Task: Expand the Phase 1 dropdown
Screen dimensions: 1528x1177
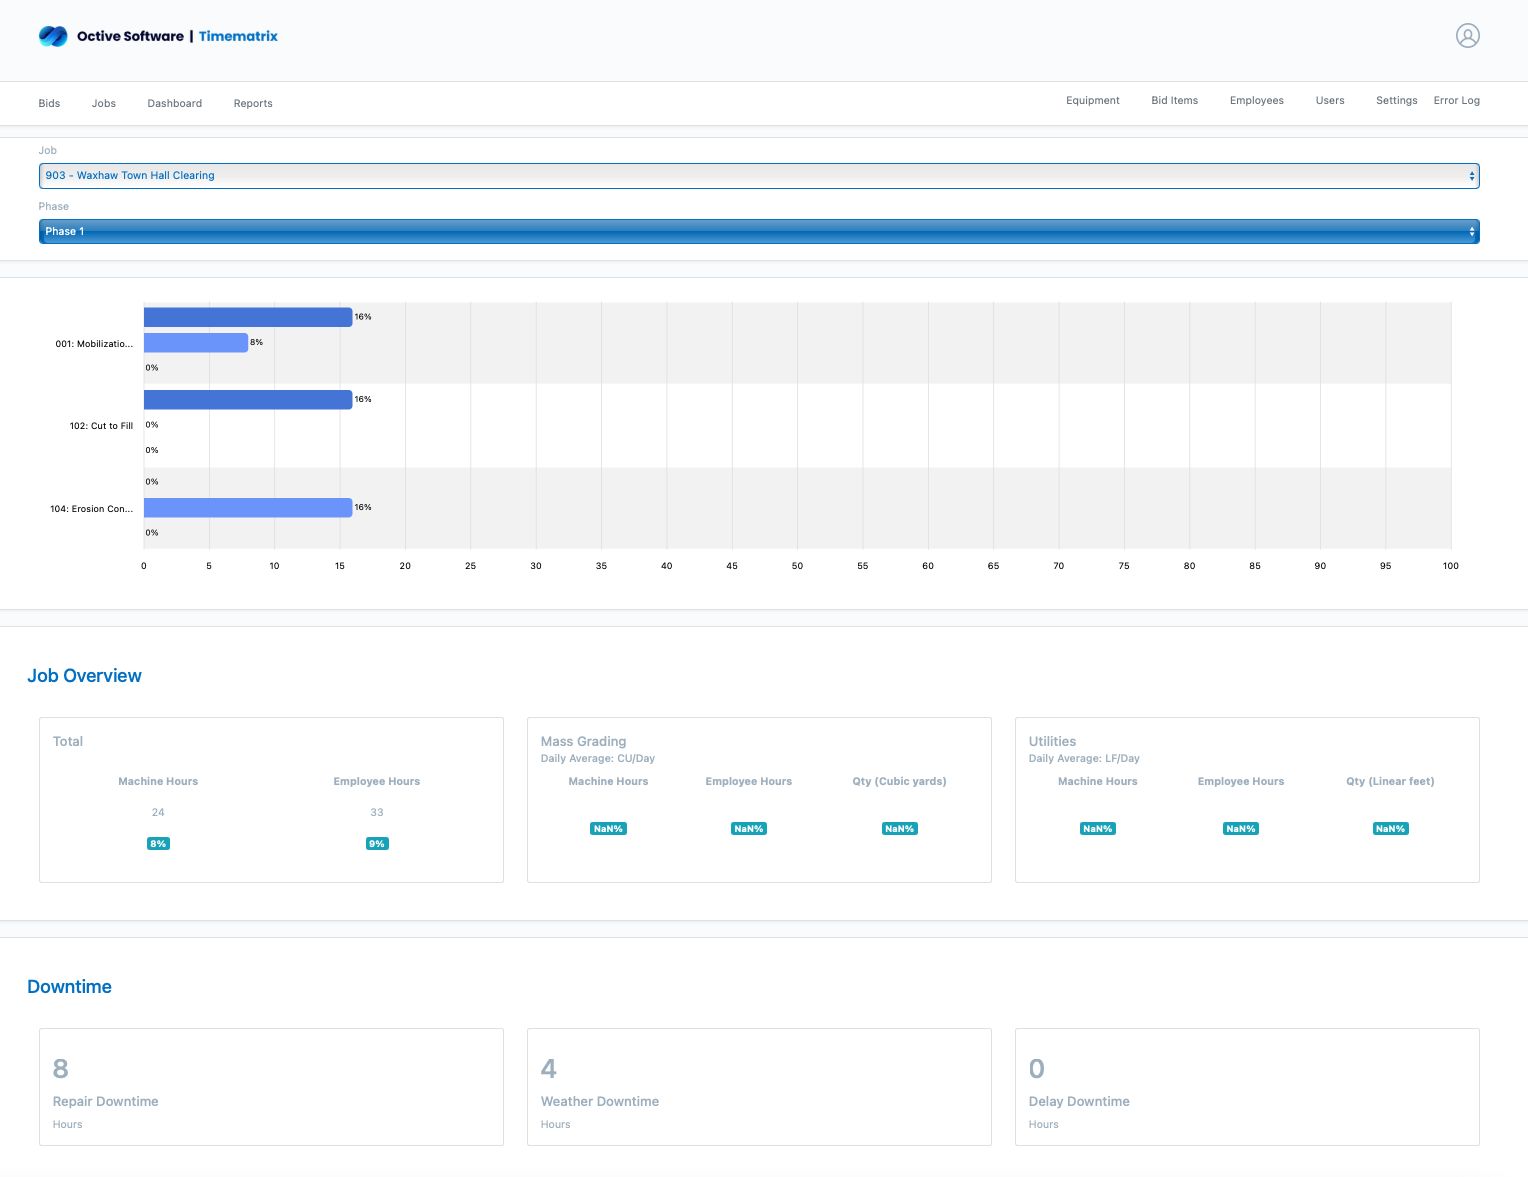Action: point(758,232)
